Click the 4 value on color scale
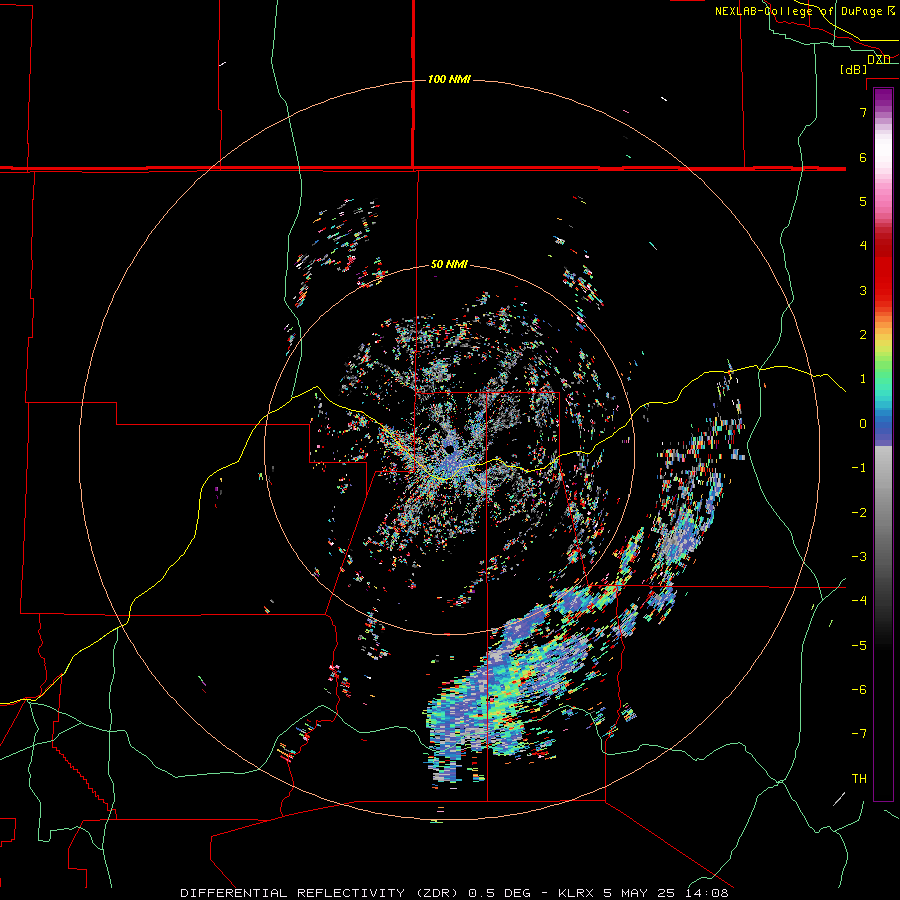This screenshot has width=900, height=900. 863,246
